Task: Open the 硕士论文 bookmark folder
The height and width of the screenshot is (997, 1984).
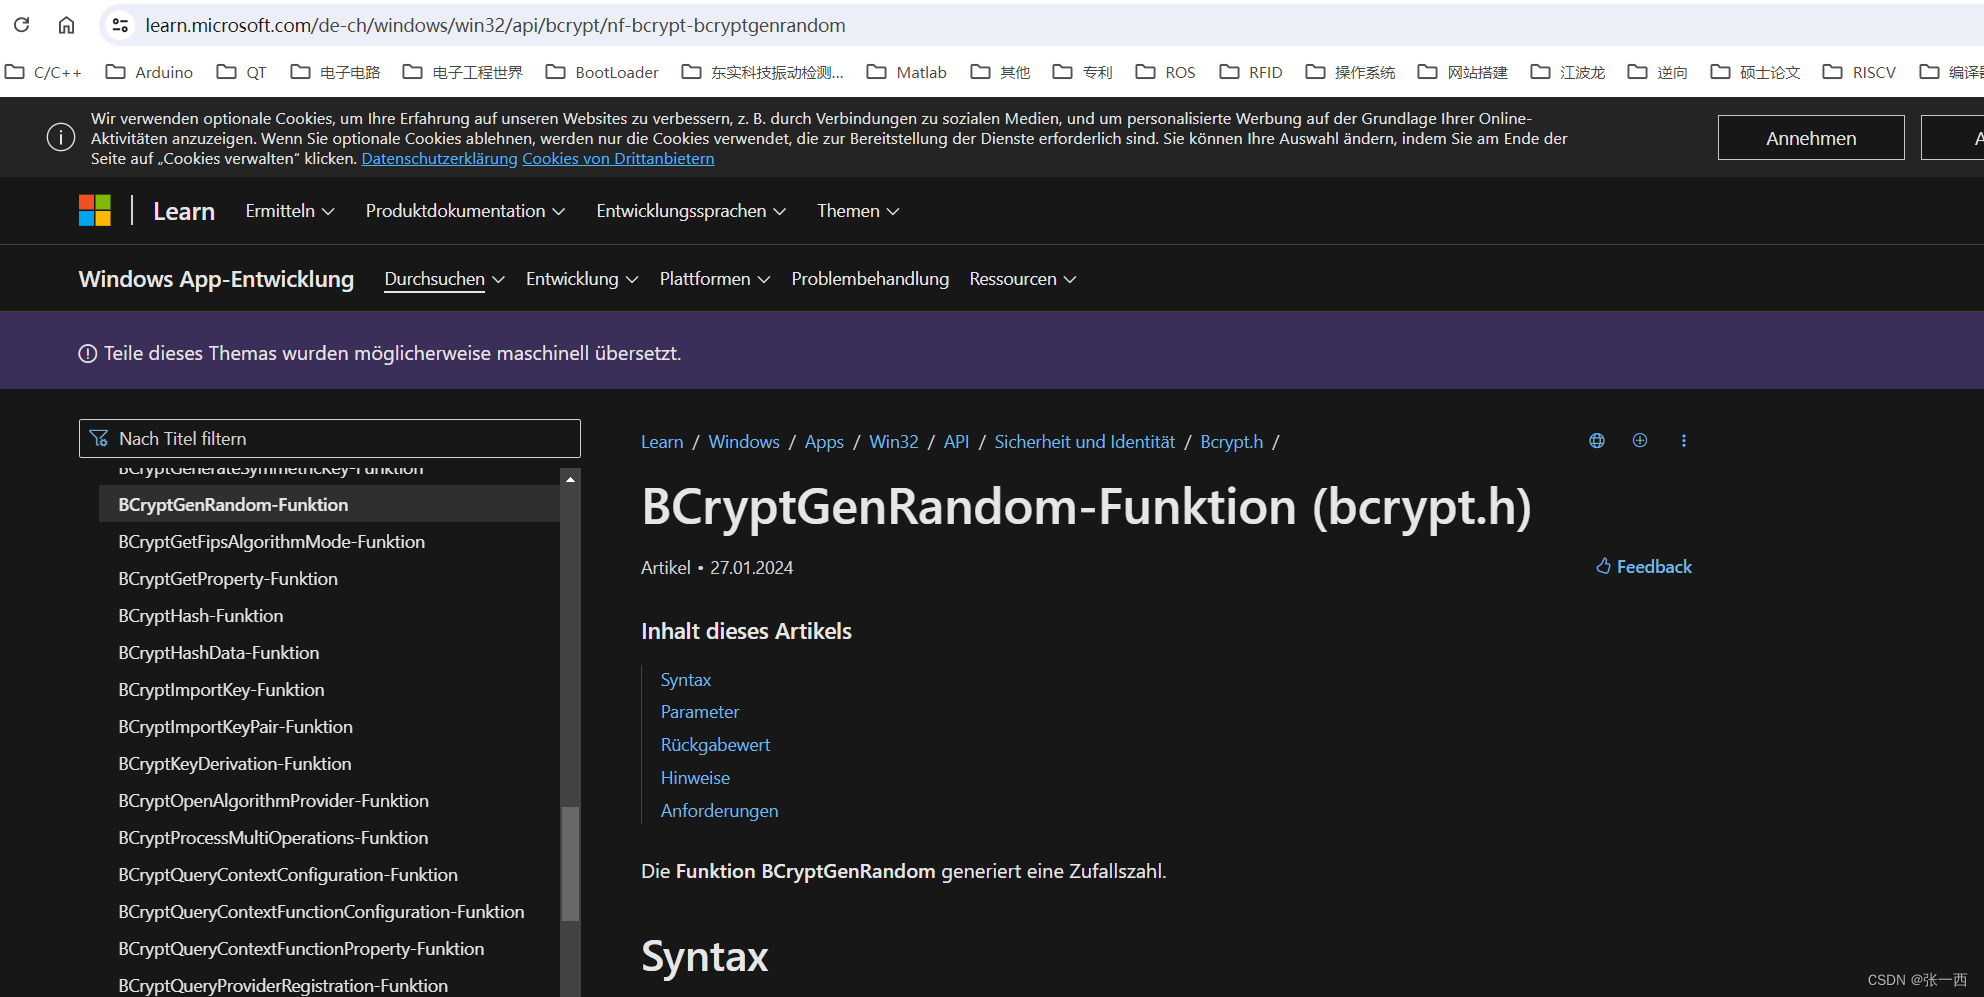Action: click(1755, 72)
